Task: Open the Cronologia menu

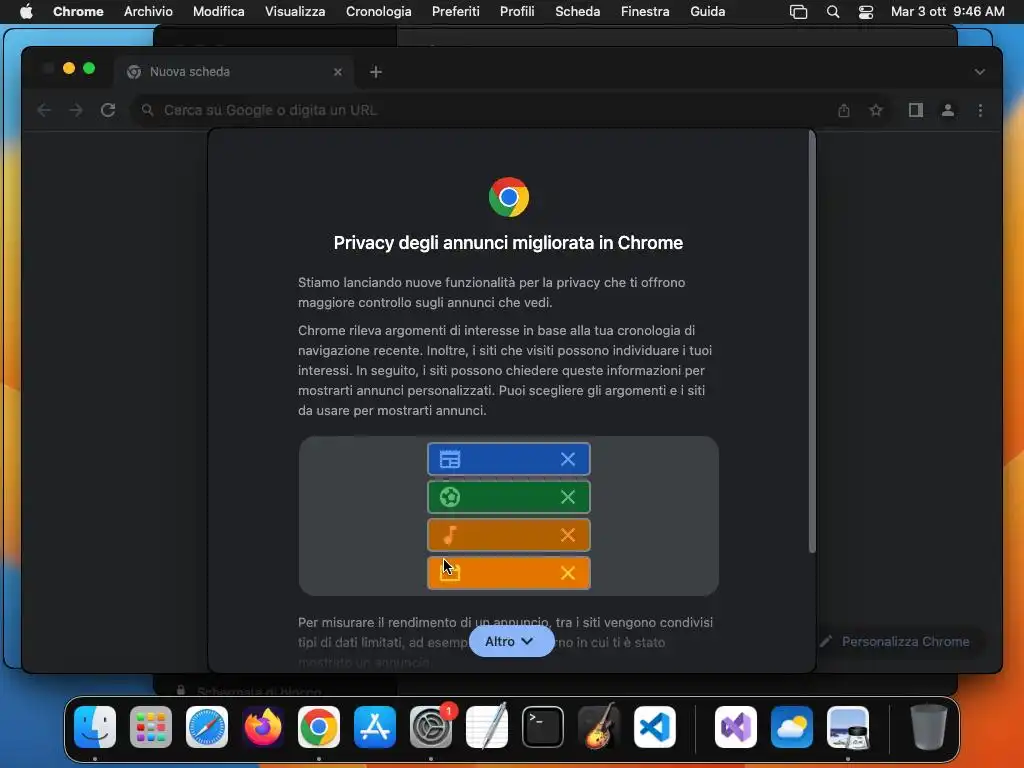Action: click(379, 11)
